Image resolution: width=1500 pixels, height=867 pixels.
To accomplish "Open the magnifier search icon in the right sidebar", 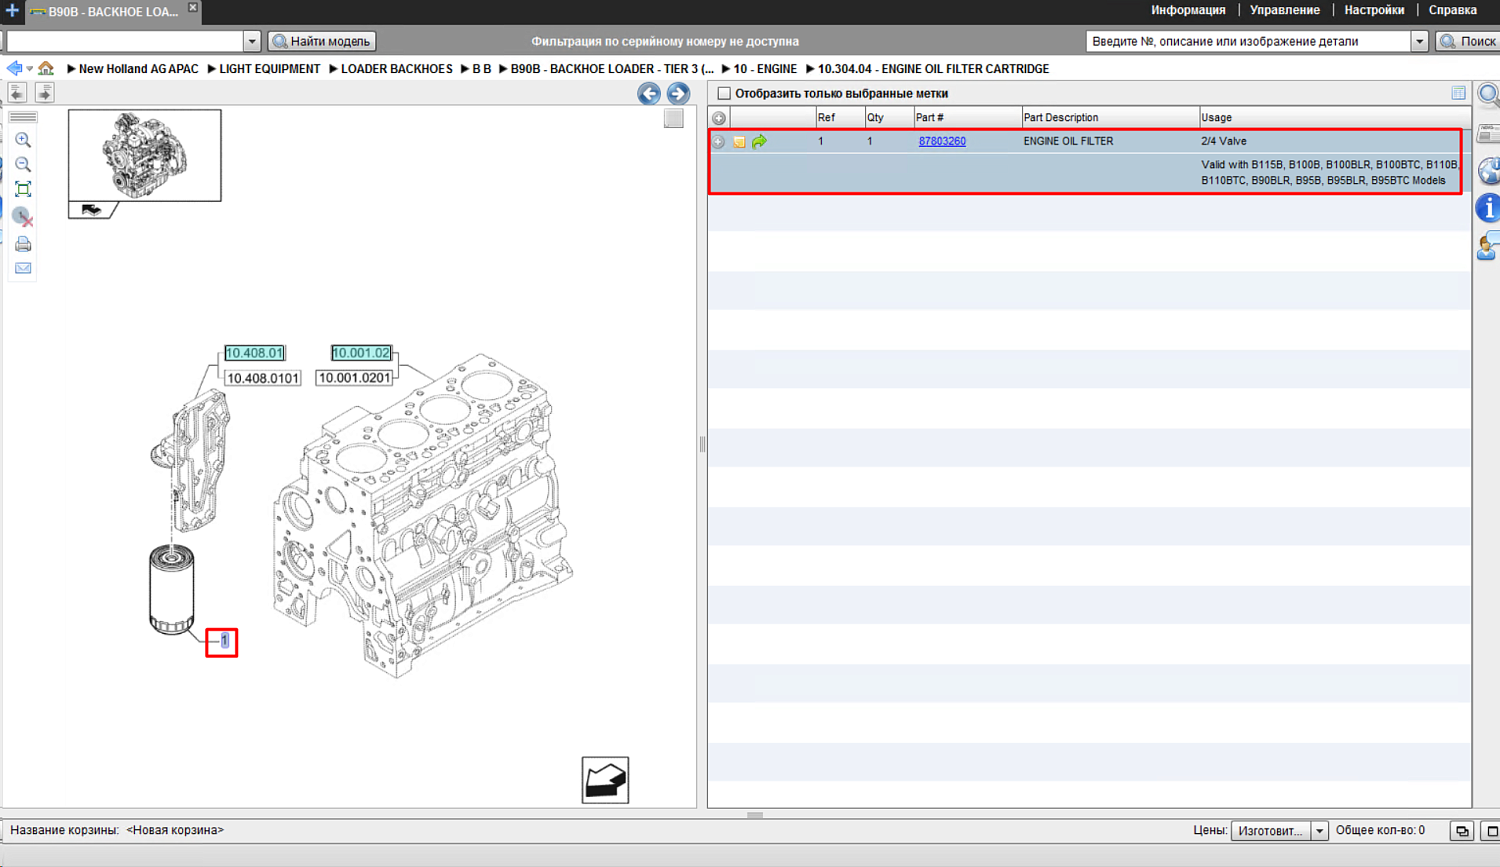I will tap(1489, 95).
